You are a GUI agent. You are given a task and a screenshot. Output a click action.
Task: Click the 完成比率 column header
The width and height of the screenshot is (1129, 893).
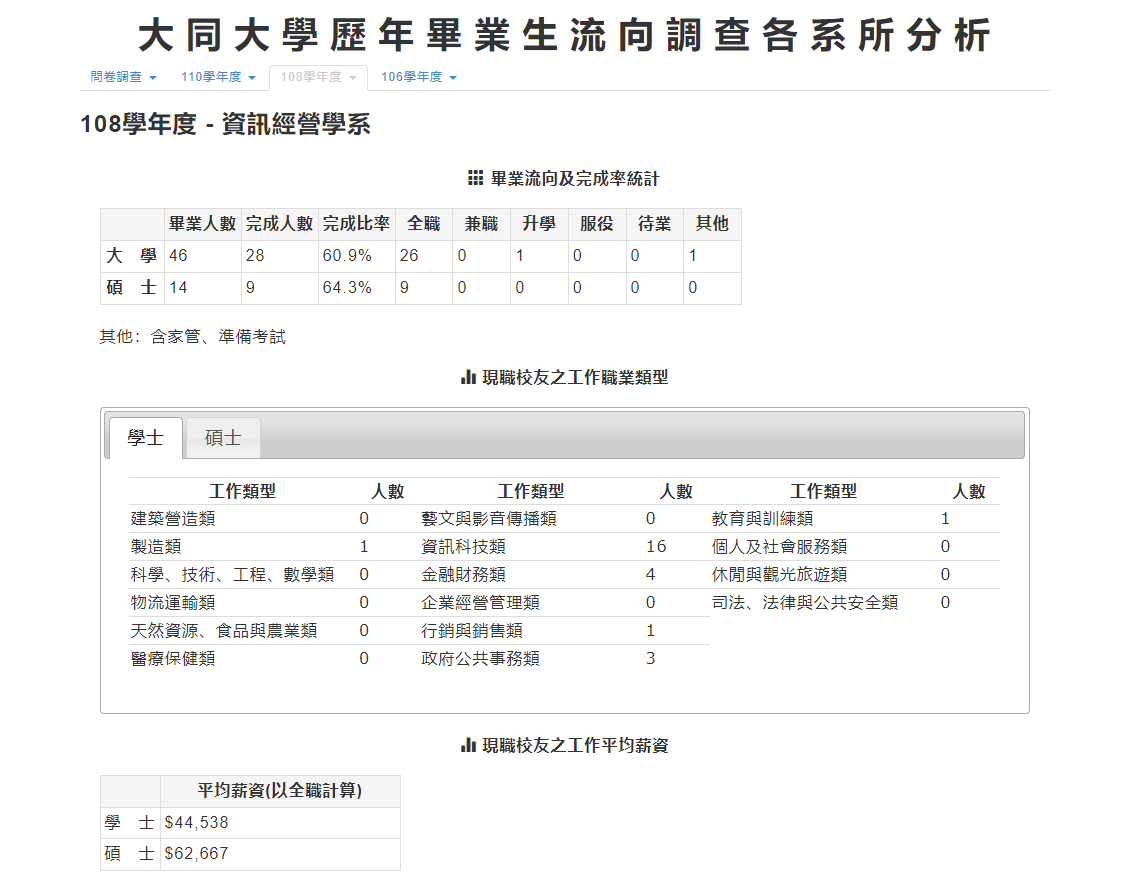356,224
